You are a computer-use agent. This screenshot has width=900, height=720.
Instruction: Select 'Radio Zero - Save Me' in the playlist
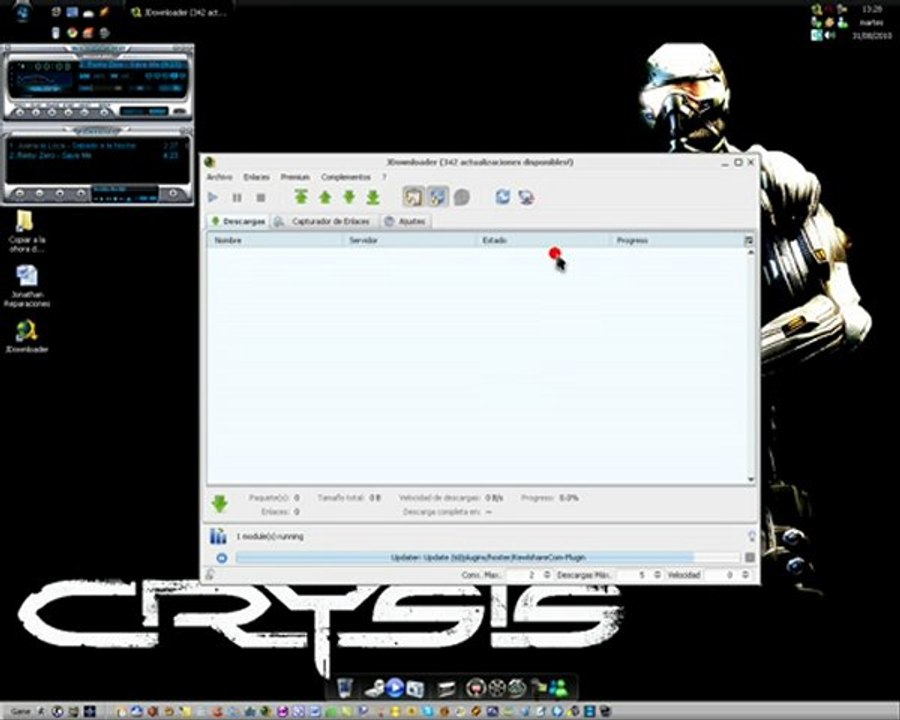click(x=94, y=155)
